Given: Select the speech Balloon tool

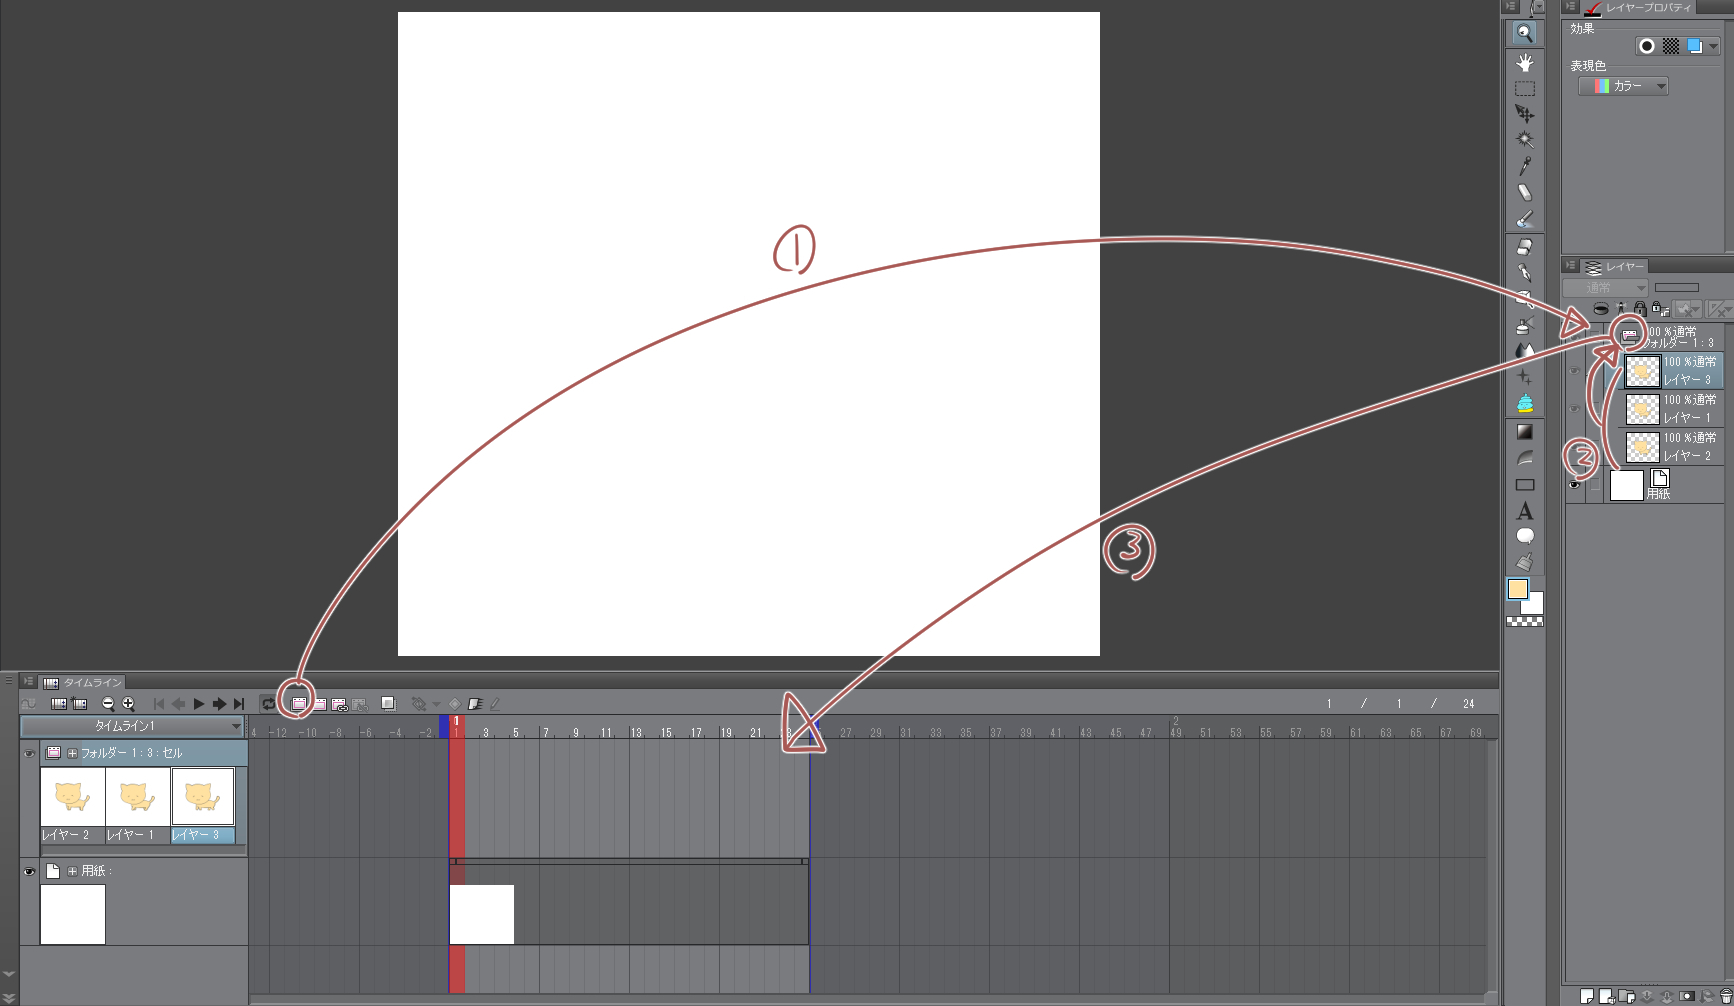Looking at the screenshot, I should (1524, 537).
